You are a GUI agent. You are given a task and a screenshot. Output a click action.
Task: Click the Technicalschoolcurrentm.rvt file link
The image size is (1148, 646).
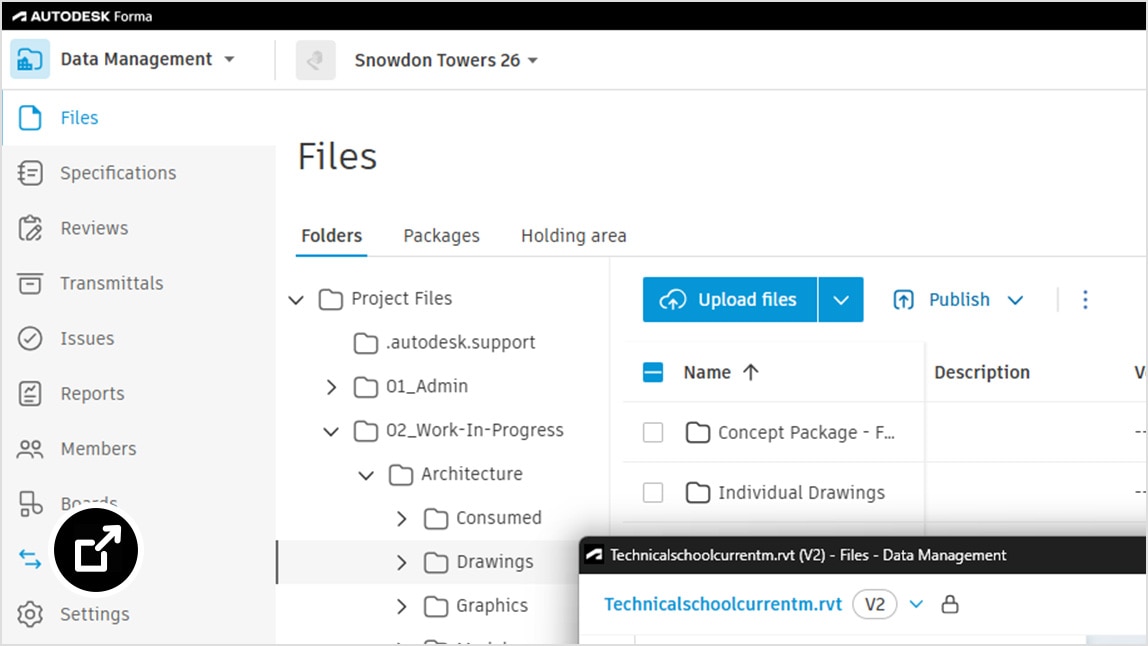pyautogui.click(x=723, y=604)
